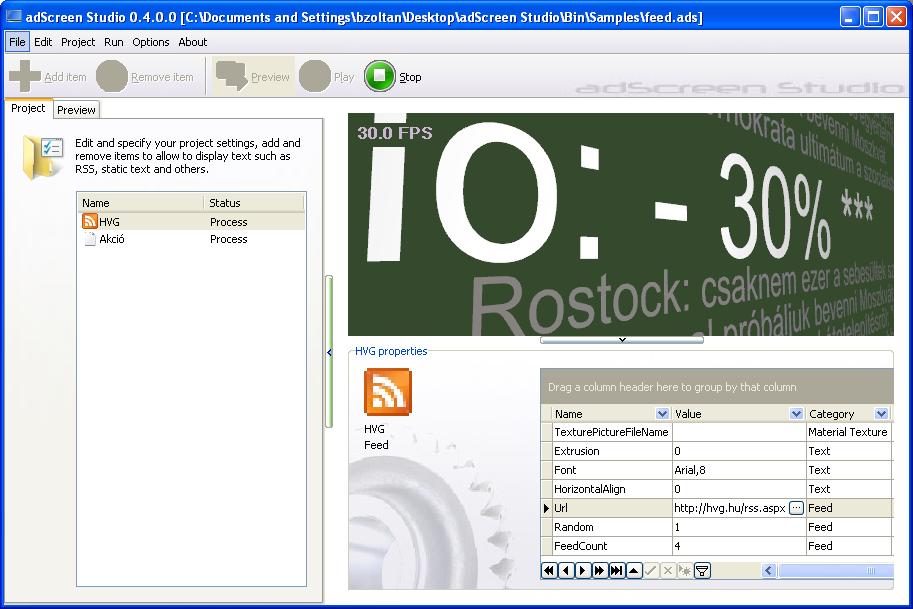The height and width of the screenshot is (609, 913).
Task: Click the Font value cell Arial,8
Action: 738,470
